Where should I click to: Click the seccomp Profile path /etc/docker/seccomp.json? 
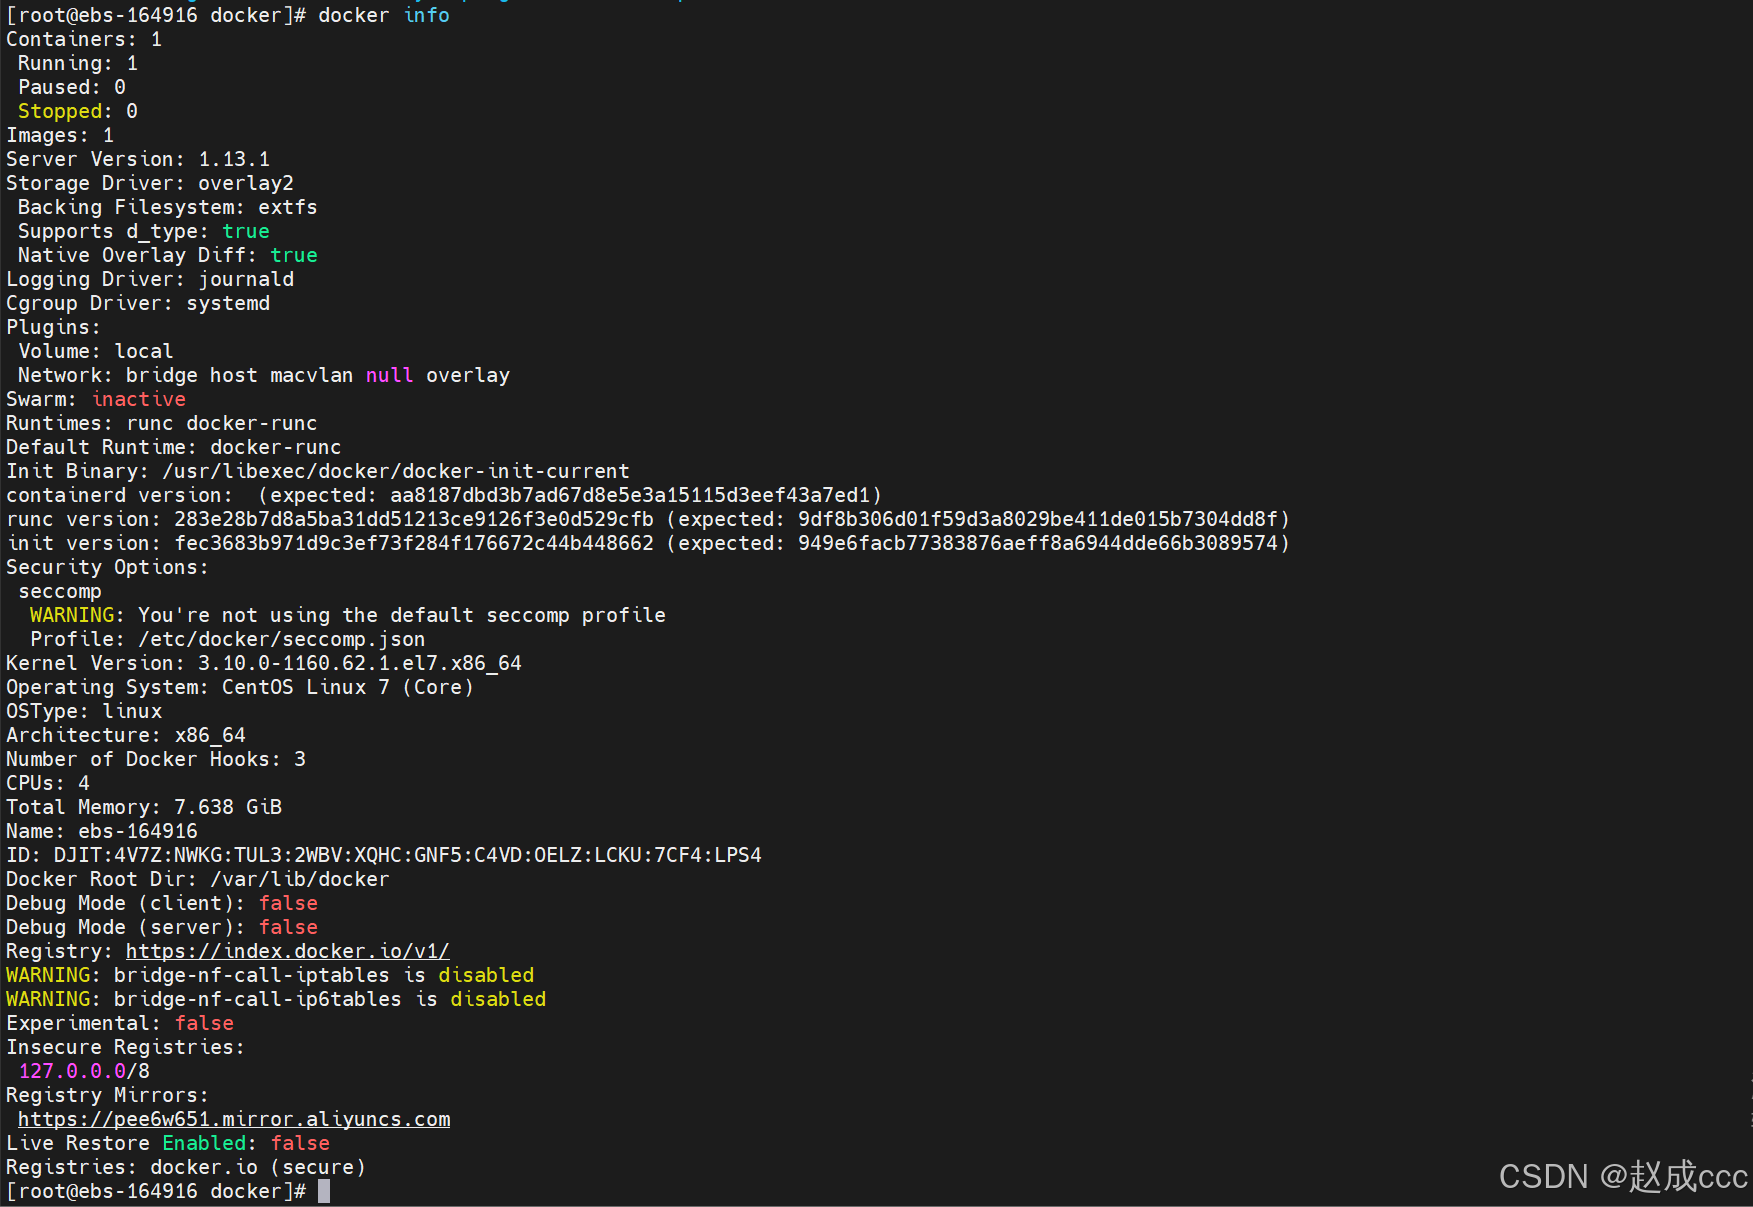coord(282,639)
